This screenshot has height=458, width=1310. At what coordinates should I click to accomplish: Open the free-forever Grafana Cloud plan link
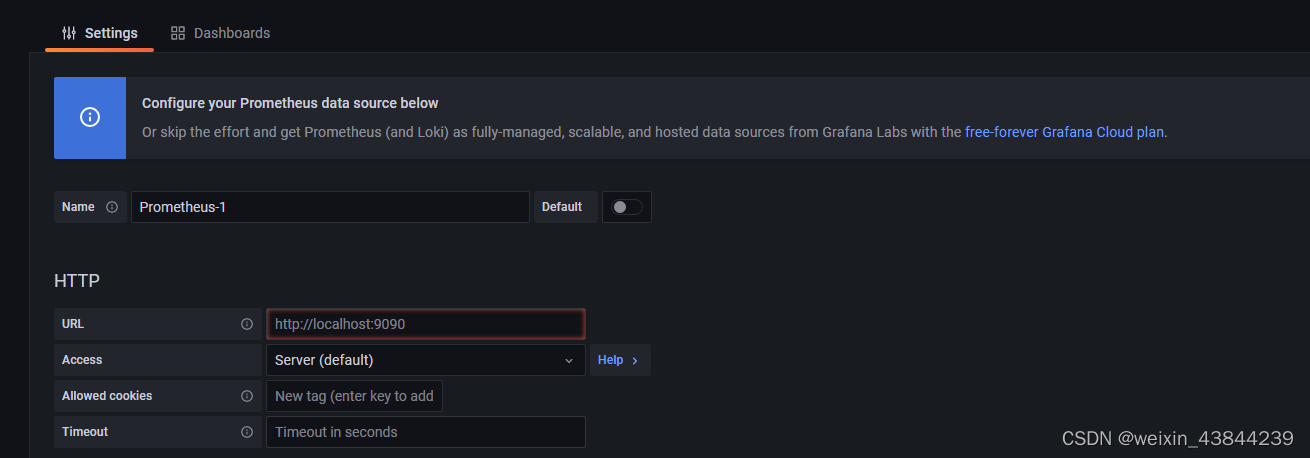coord(1064,132)
